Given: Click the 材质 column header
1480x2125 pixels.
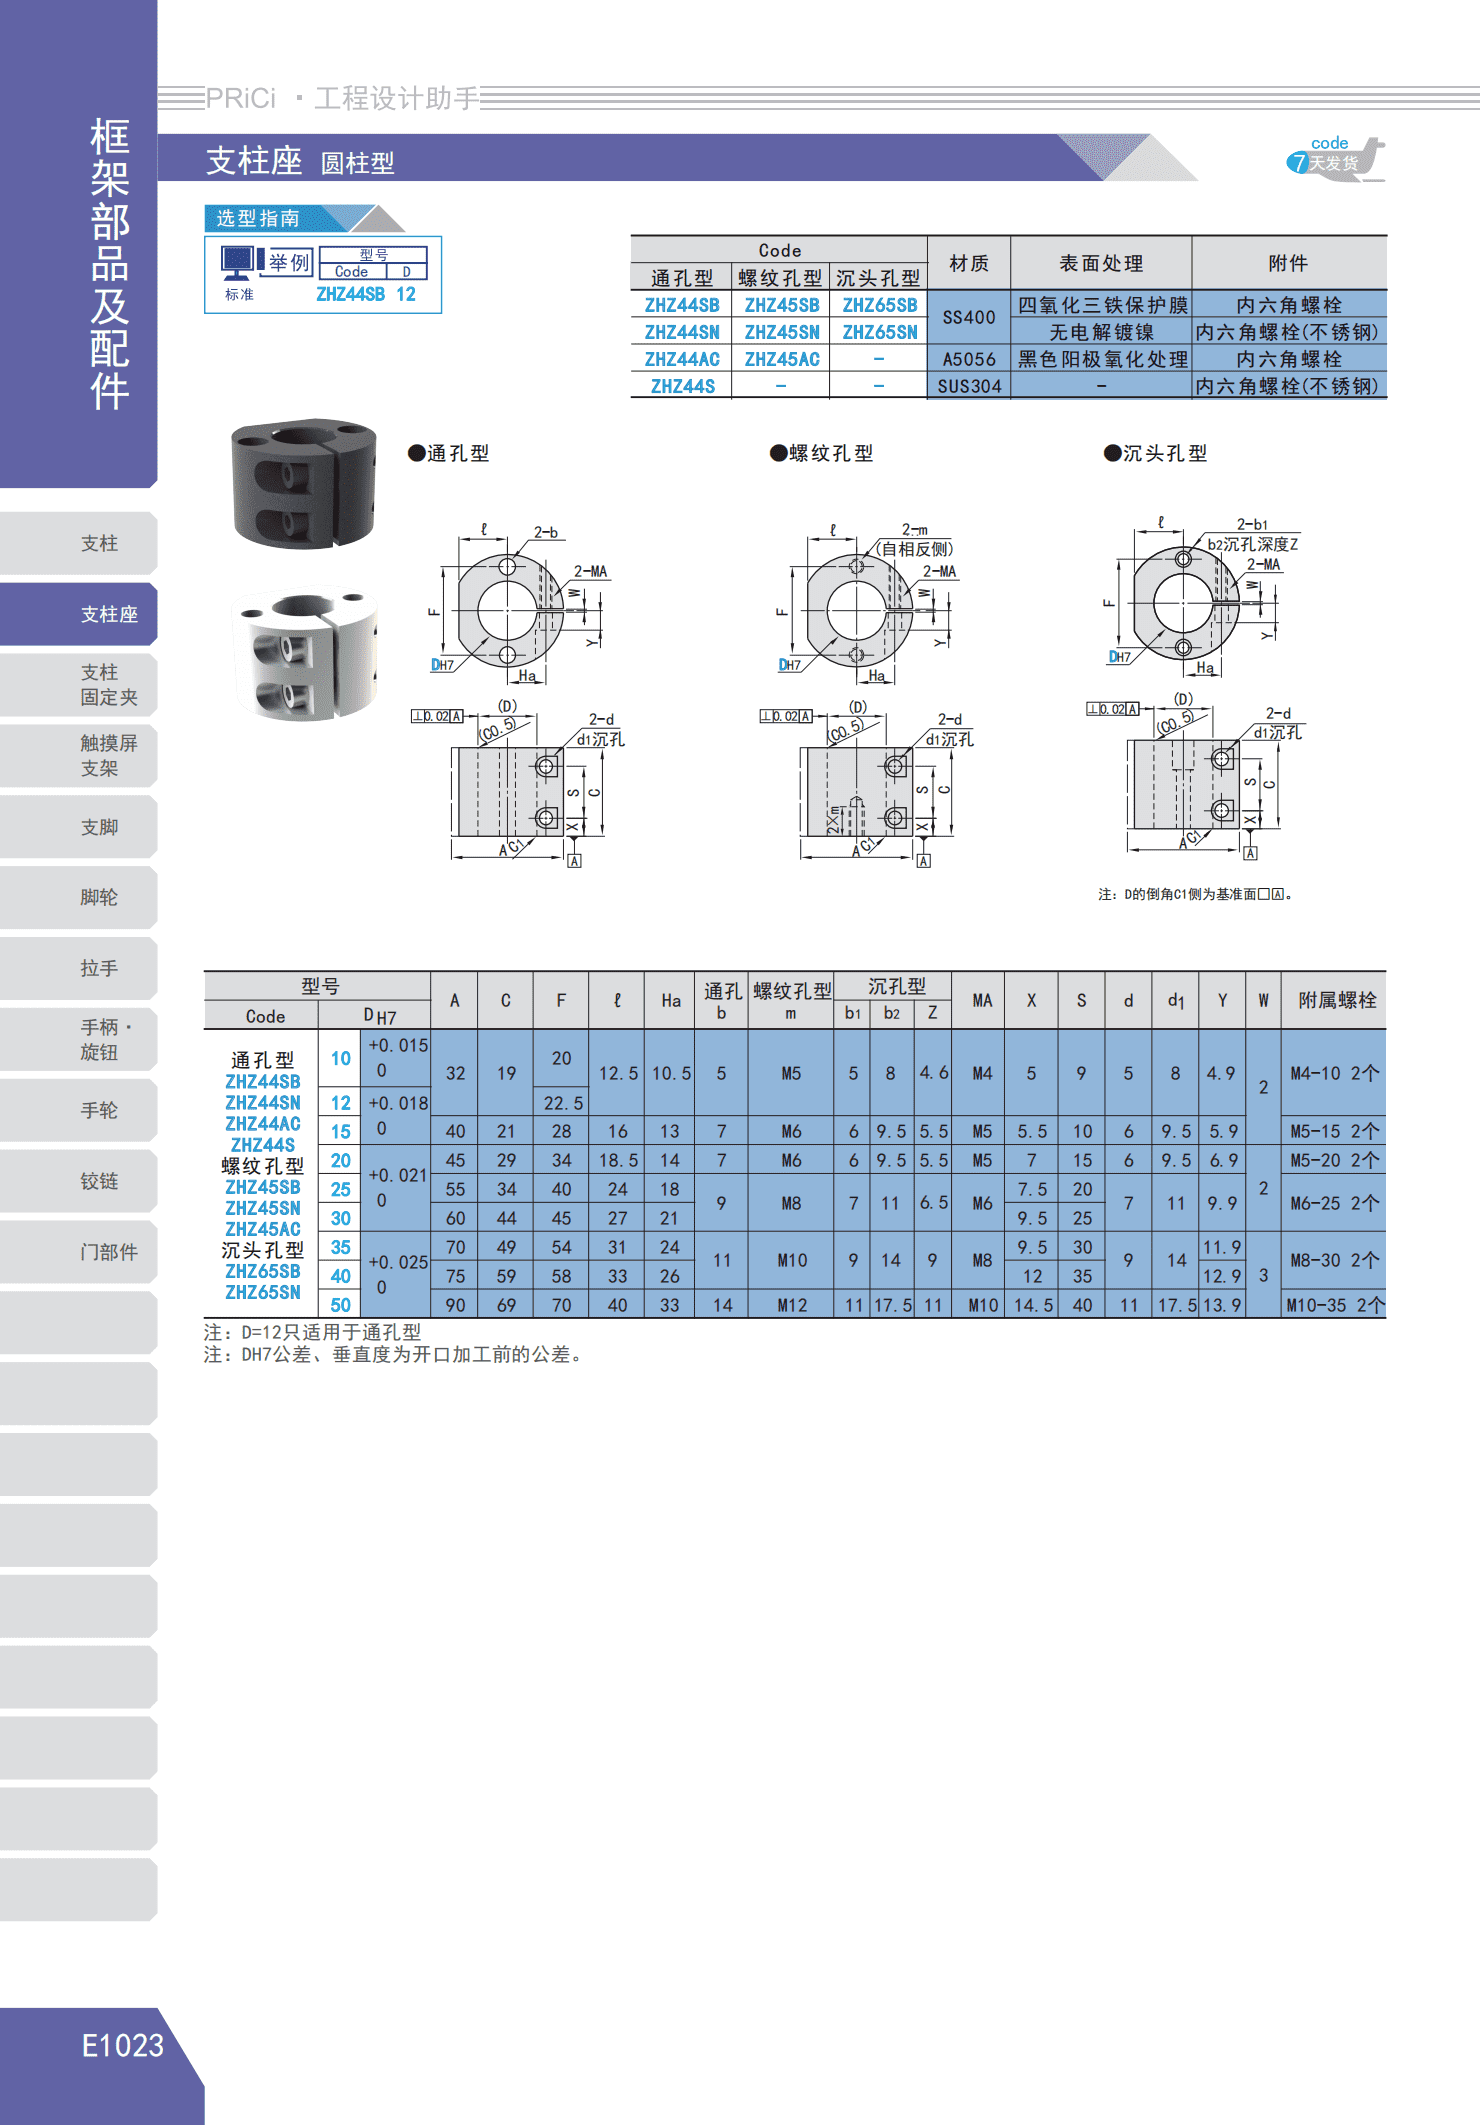Looking at the screenshot, I should (969, 263).
